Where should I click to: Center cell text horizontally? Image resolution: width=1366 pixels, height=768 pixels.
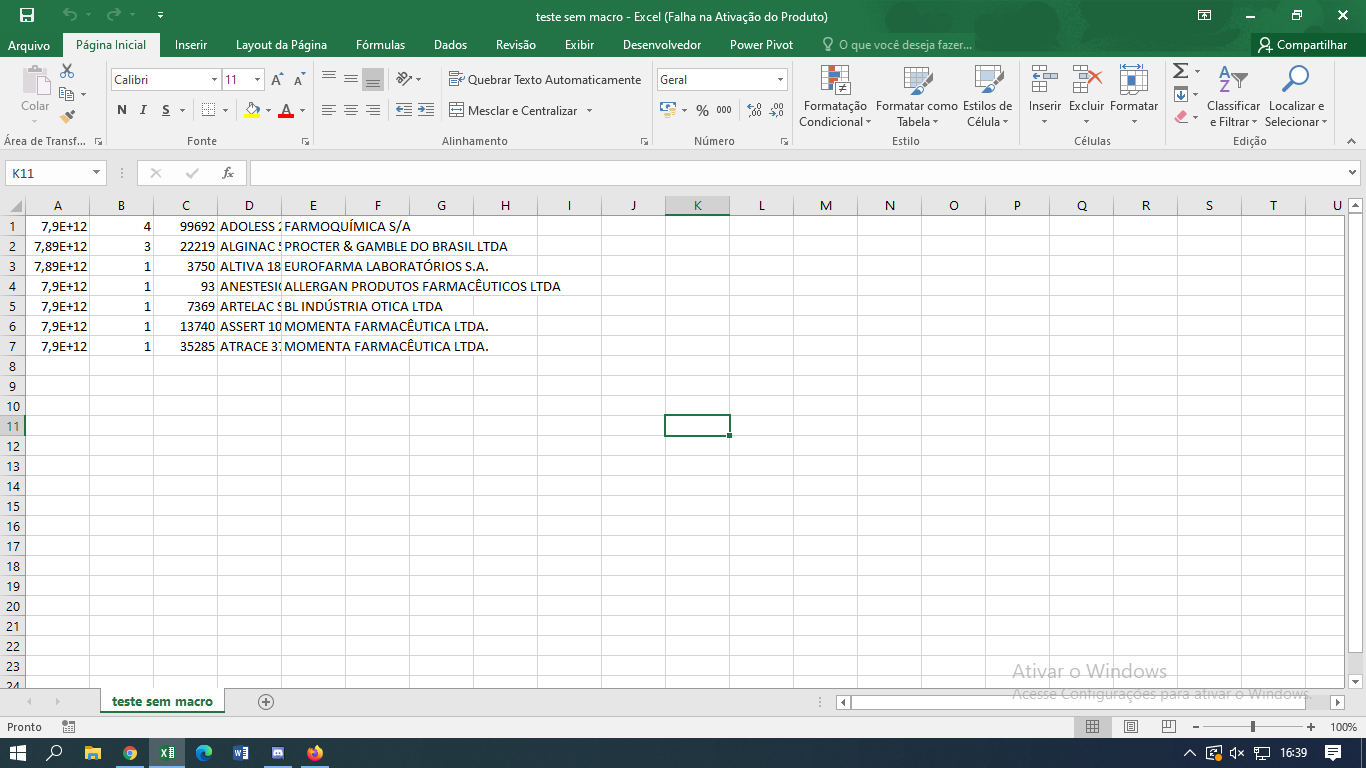click(351, 110)
